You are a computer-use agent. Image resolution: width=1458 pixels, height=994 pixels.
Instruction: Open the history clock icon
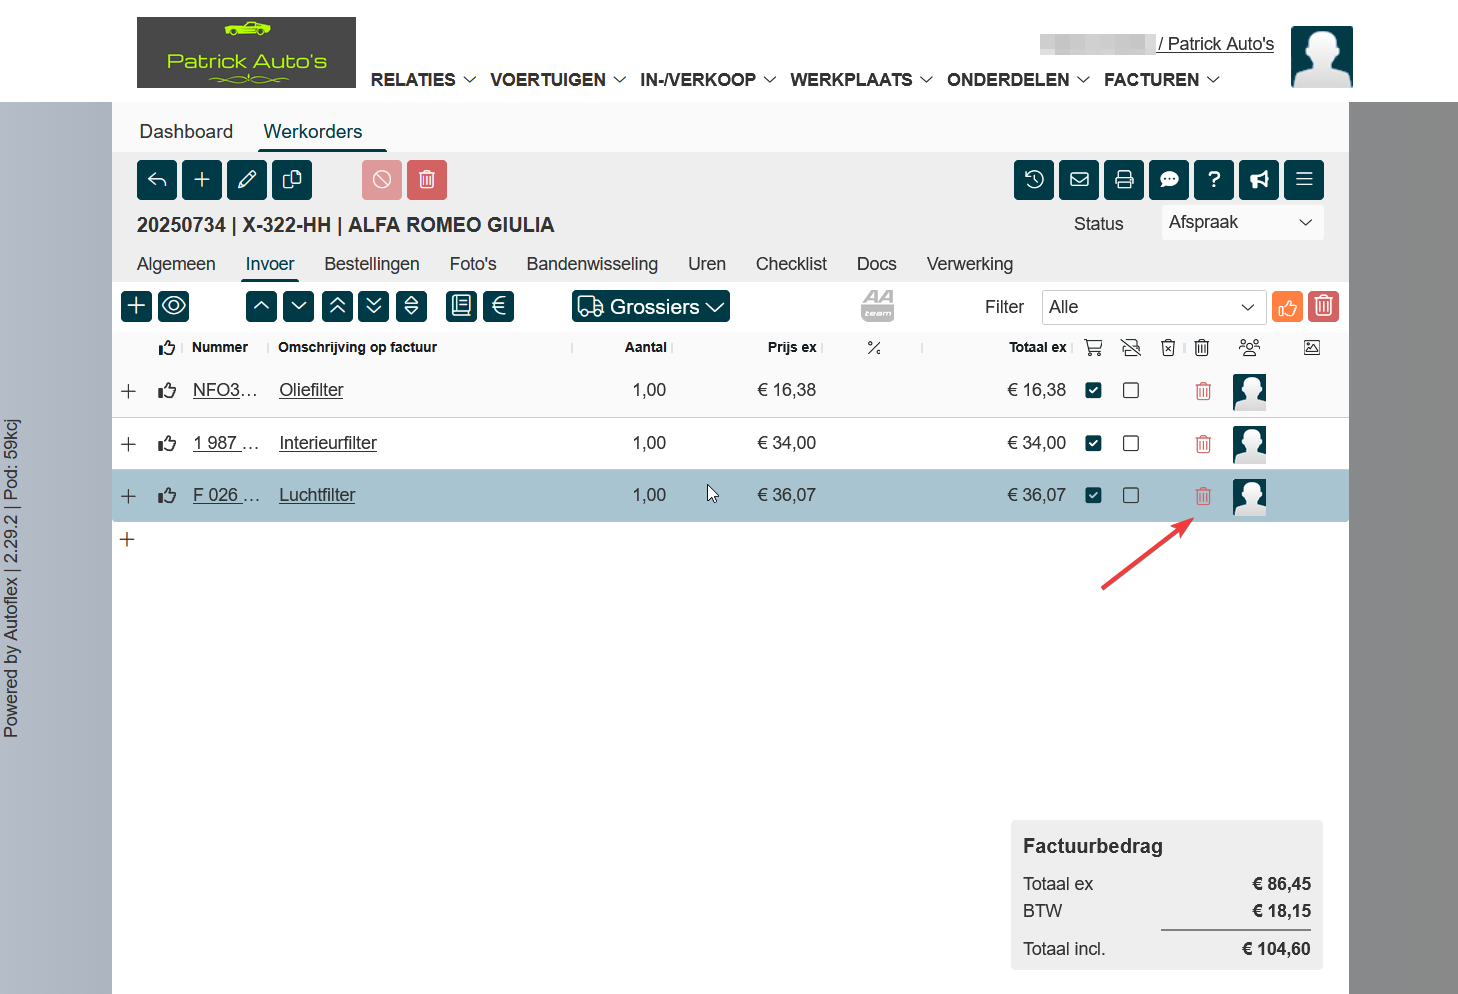tap(1034, 180)
